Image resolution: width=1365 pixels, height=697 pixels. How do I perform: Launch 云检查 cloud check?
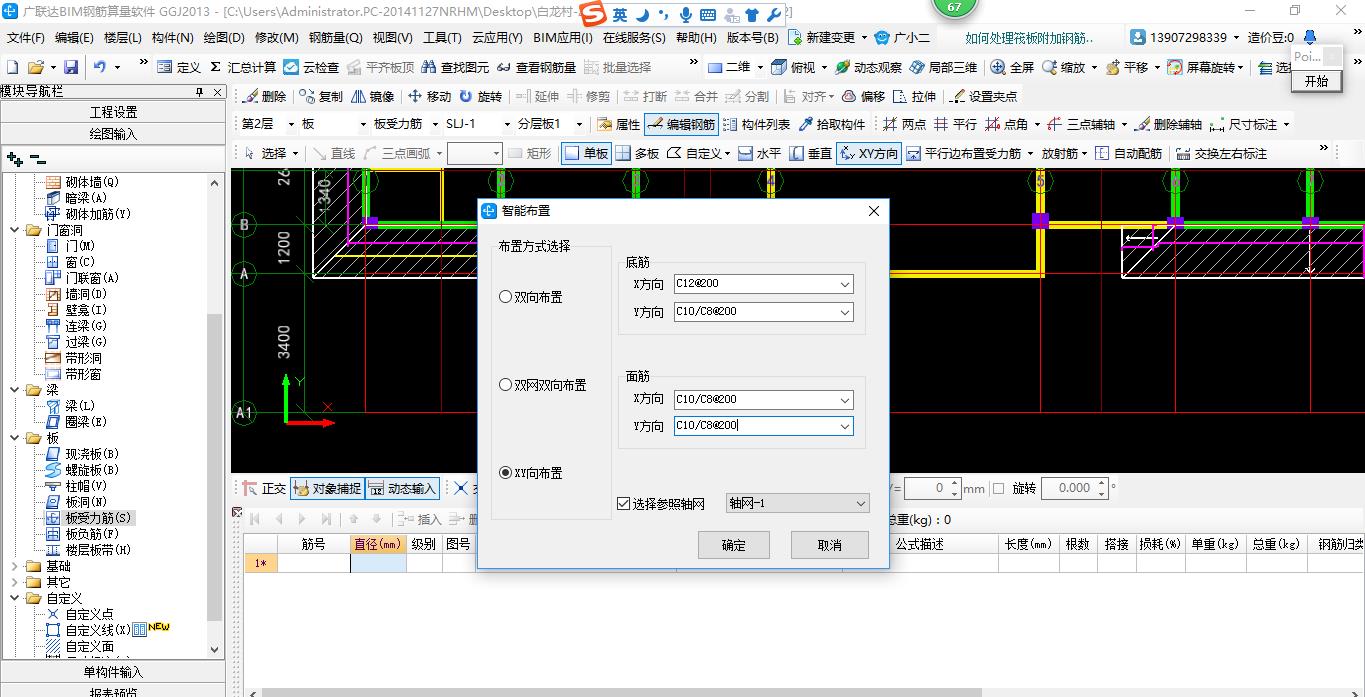[311, 67]
